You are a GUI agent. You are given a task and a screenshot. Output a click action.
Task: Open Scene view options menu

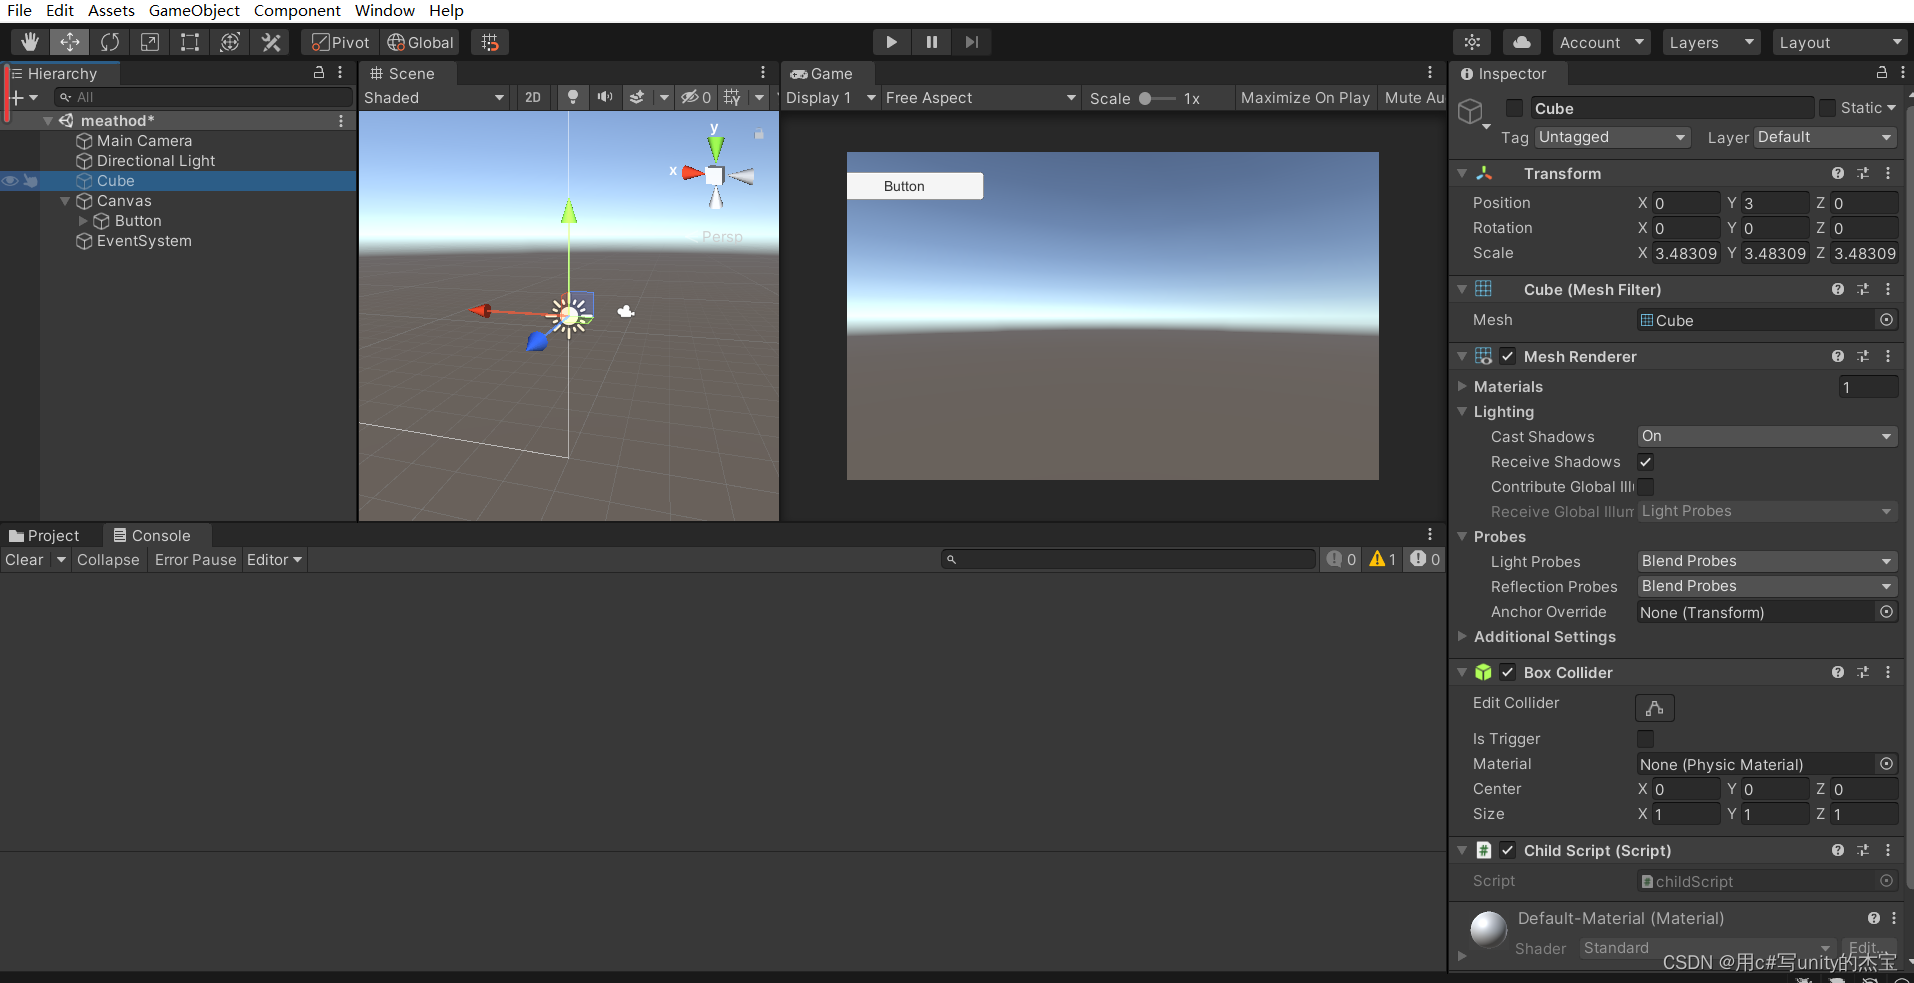763,72
